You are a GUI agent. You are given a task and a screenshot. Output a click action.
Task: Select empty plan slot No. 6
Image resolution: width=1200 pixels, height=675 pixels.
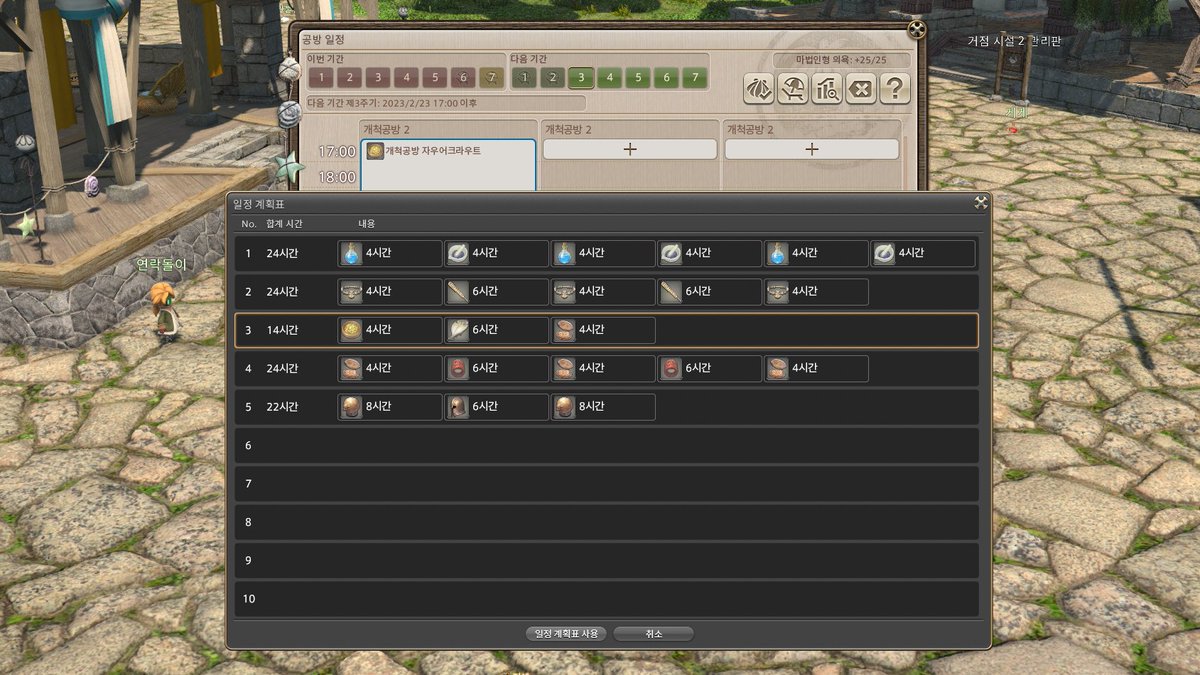[x=606, y=445]
